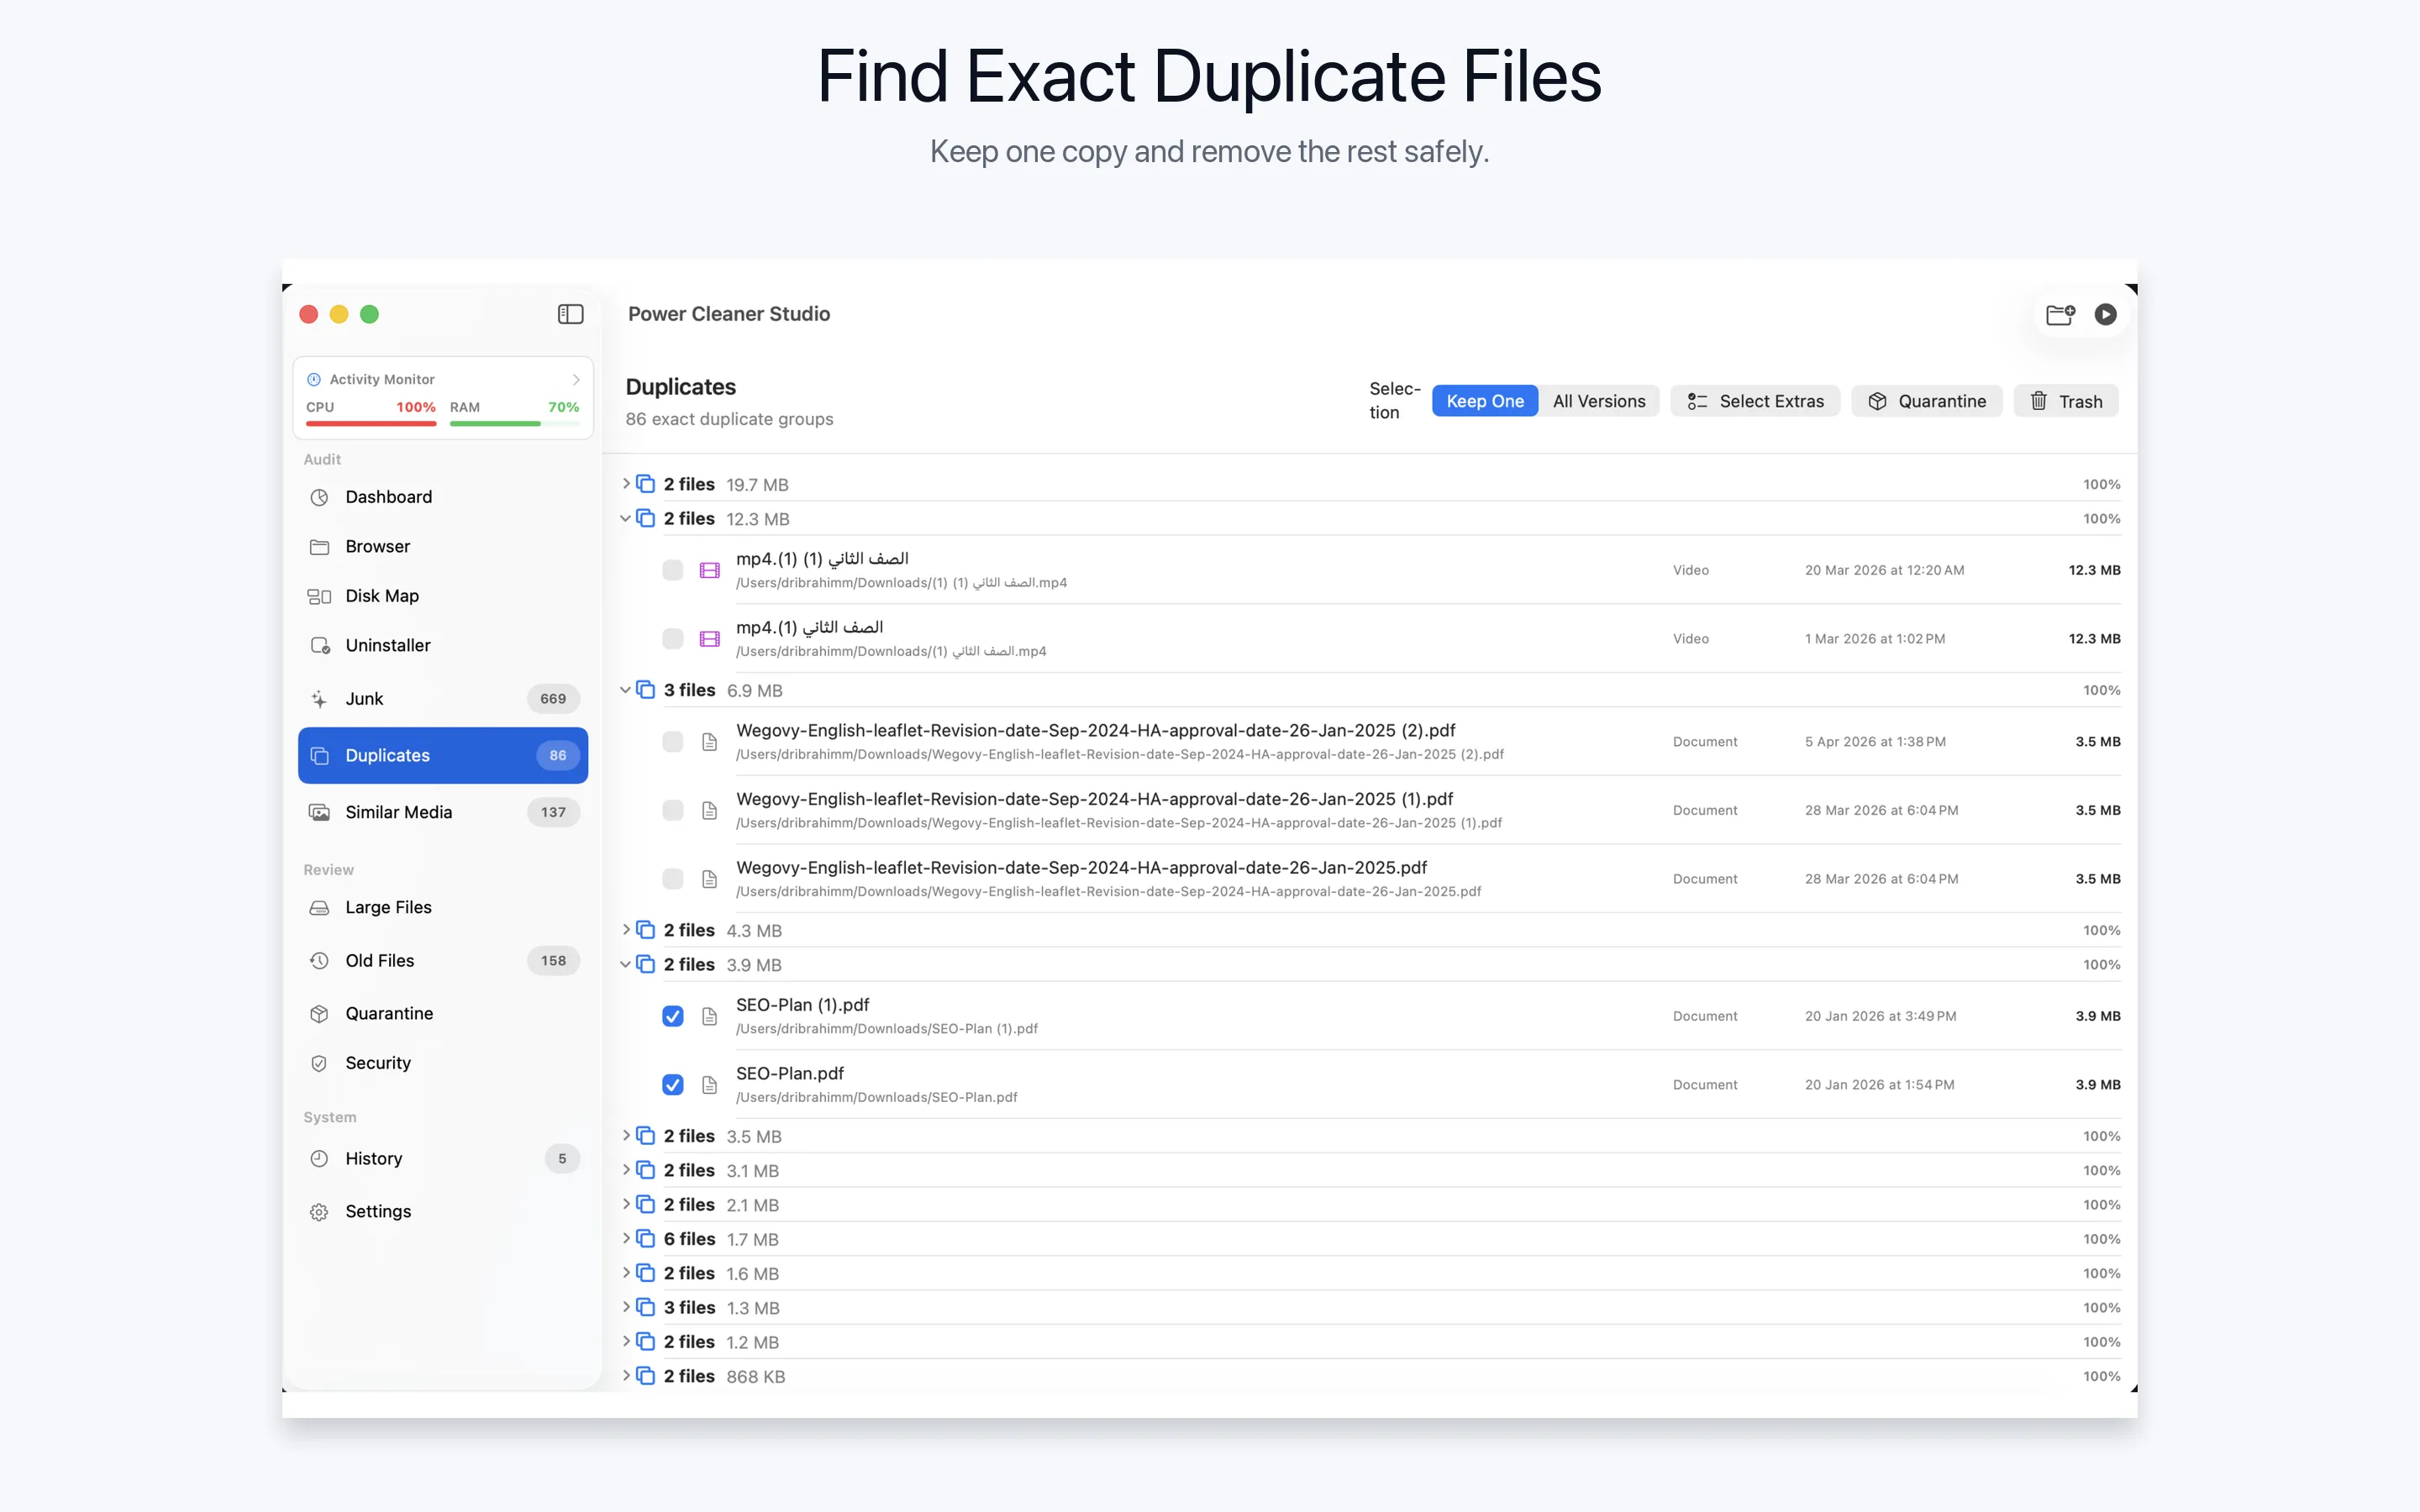Click the Browser folder icon

click(x=319, y=546)
